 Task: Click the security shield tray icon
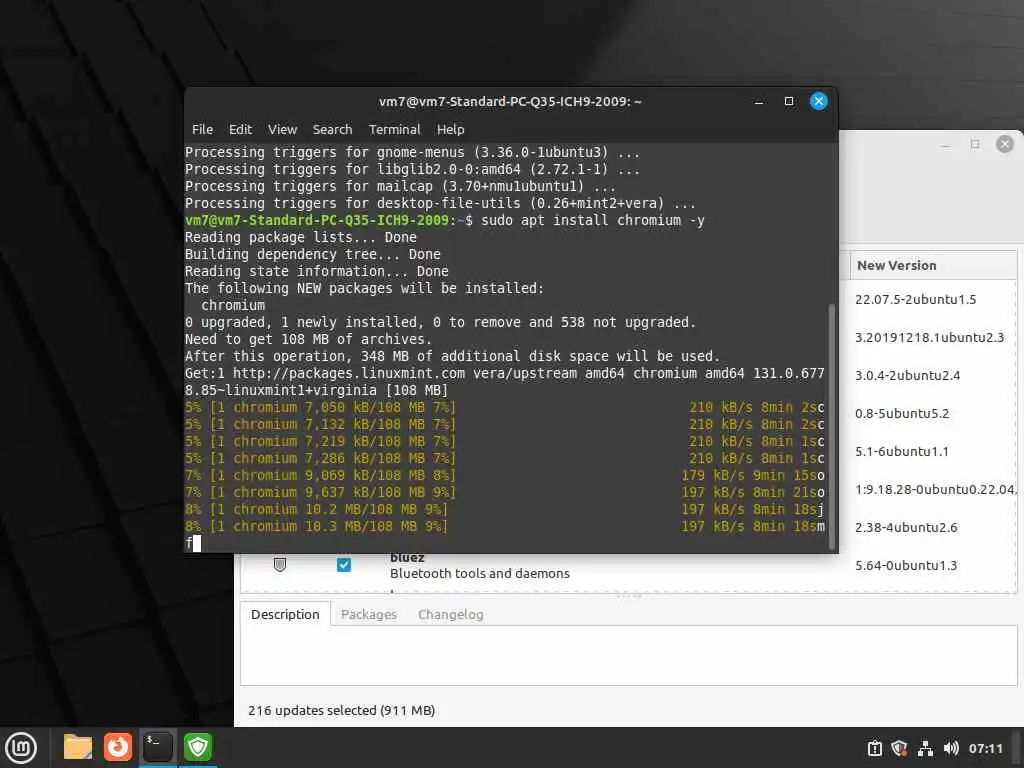pos(899,748)
